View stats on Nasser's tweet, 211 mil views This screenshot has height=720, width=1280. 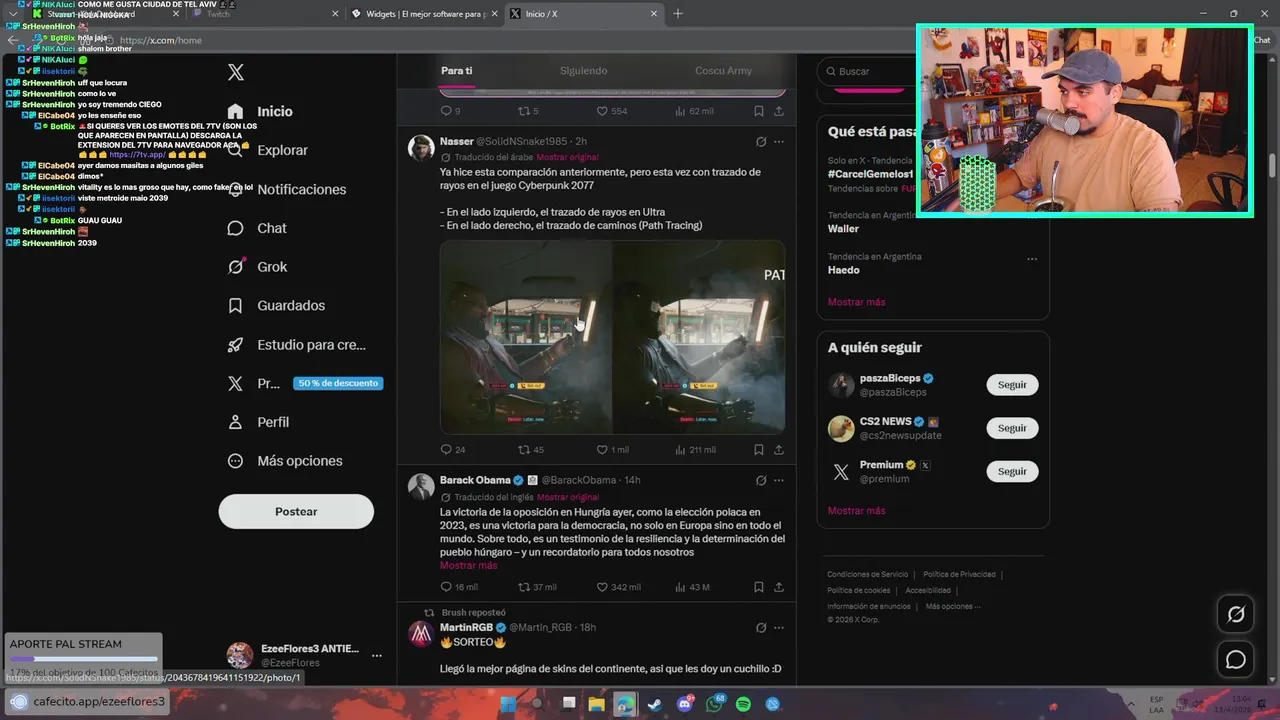click(x=695, y=450)
